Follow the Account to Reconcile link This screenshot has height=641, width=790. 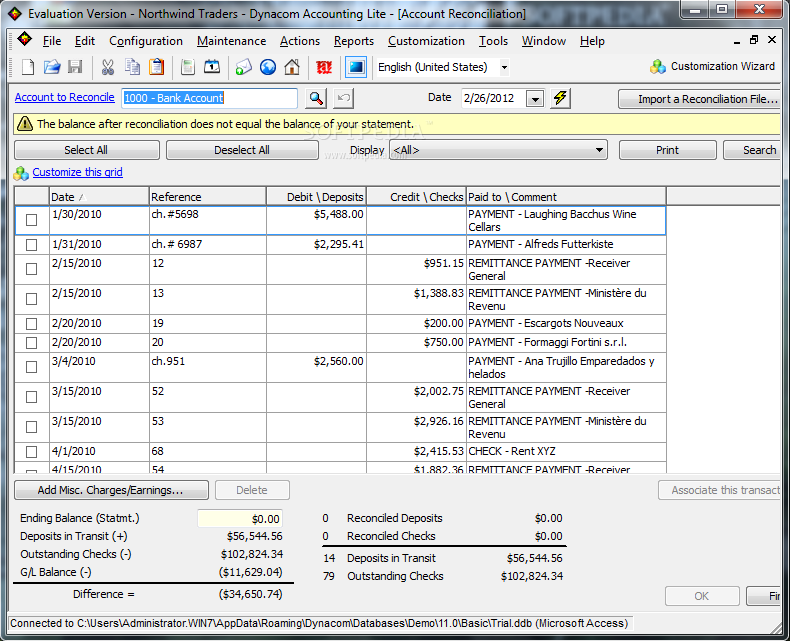[64, 97]
